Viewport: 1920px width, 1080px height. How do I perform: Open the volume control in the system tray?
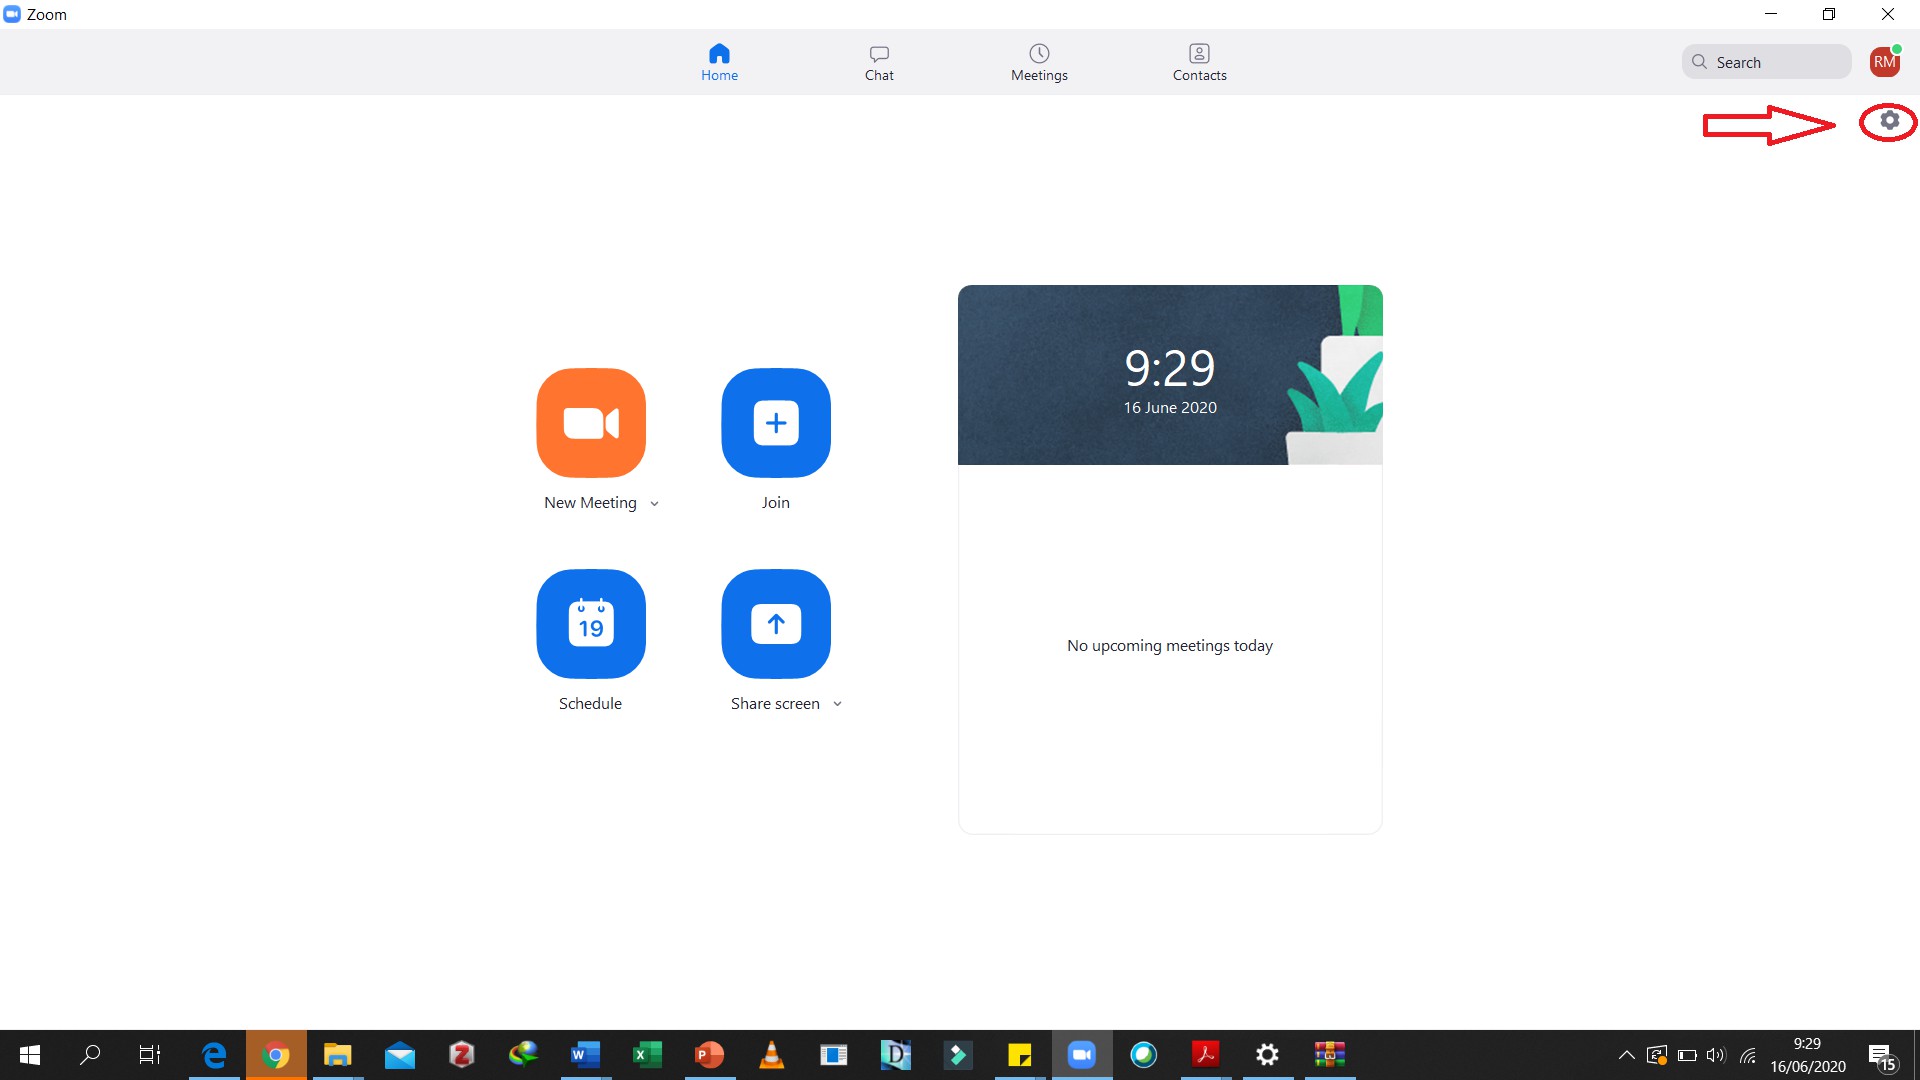[x=1716, y=1054]
